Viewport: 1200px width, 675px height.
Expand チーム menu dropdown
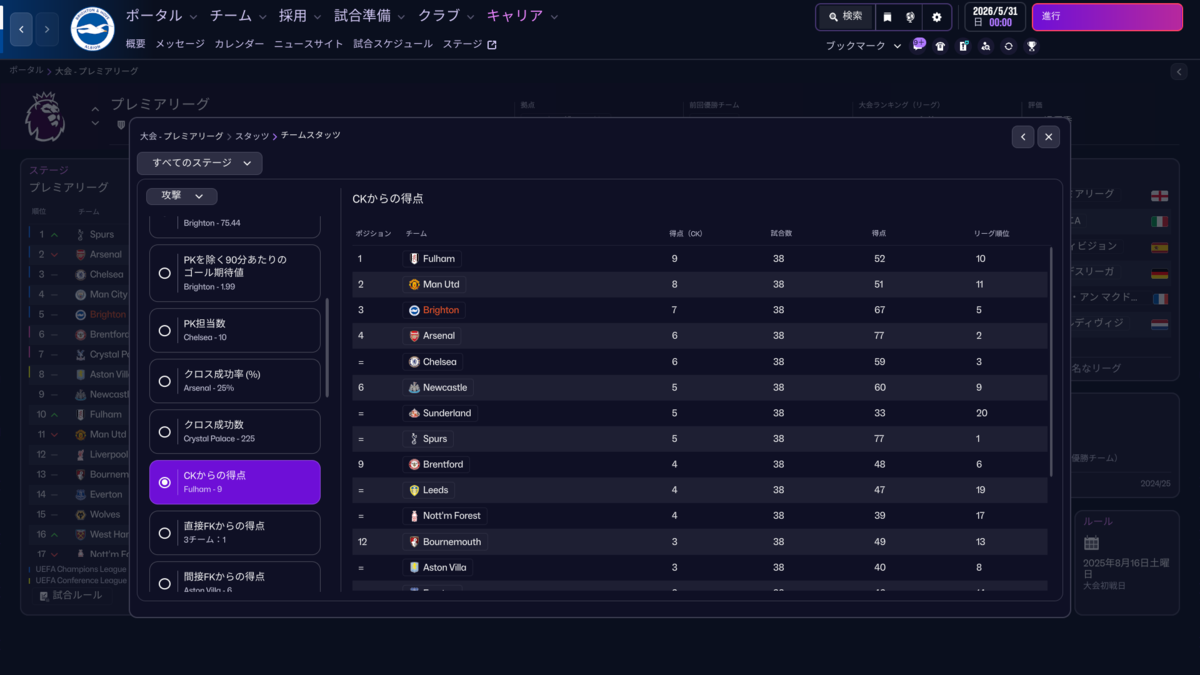(239, 16)
